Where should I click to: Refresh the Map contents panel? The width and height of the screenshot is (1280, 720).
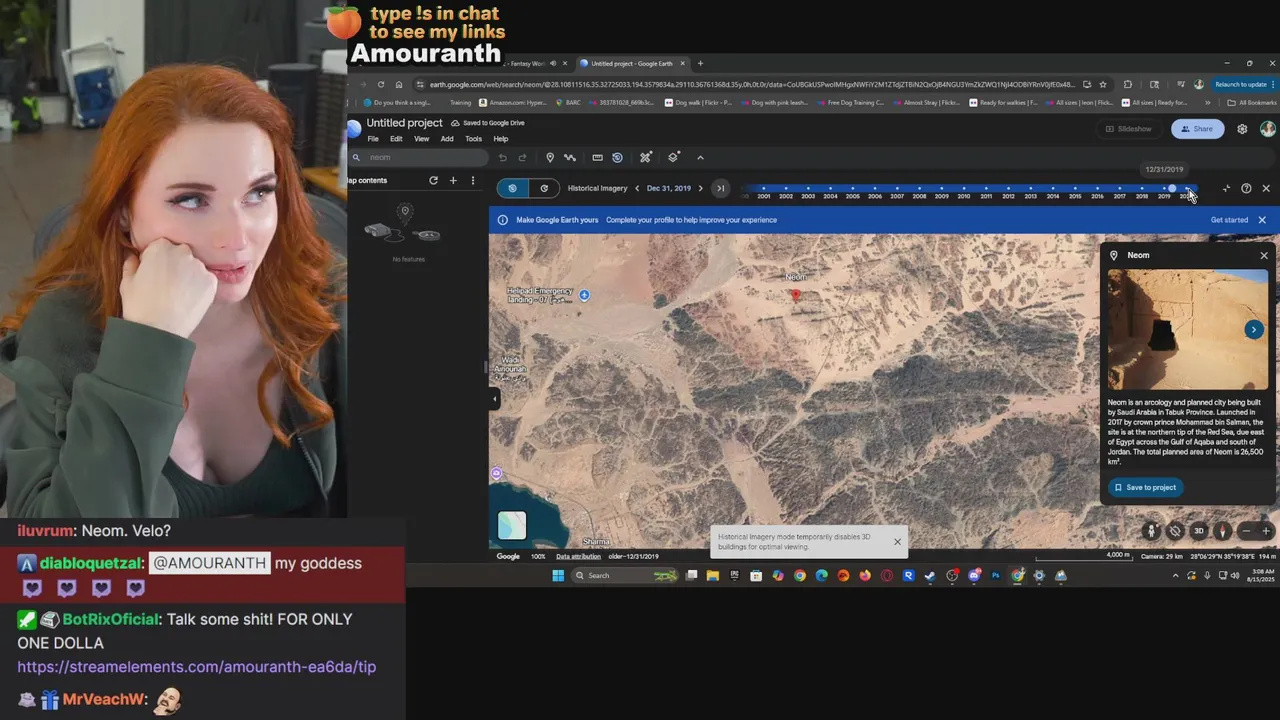[x=433, y=180]
